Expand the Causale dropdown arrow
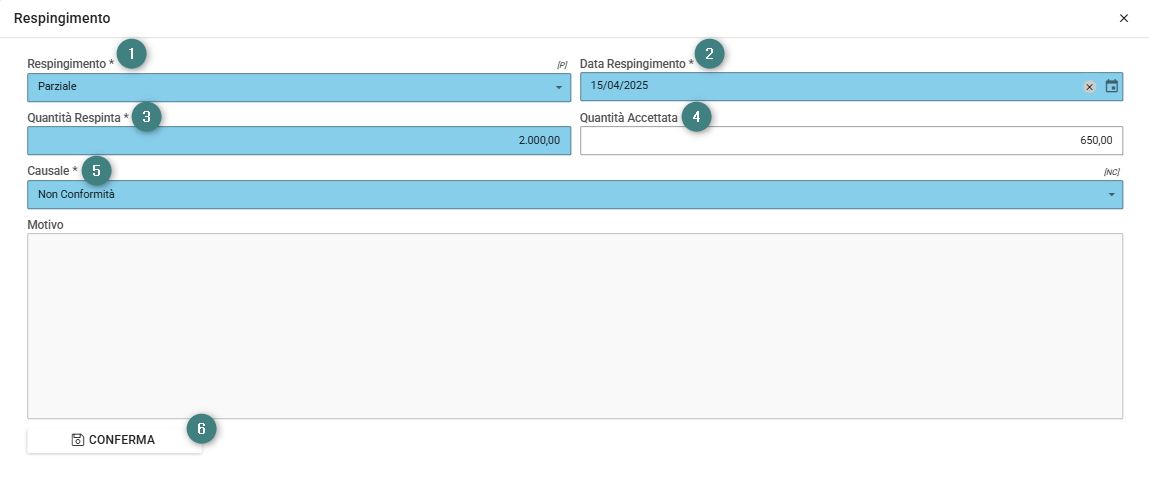 click(1112, 195)
